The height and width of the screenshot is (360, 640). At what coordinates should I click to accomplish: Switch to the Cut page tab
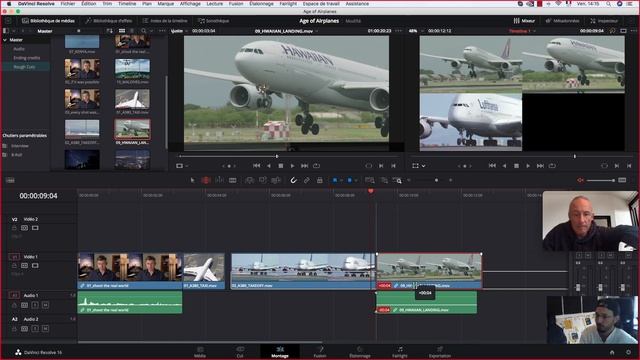pyautogui.click(x=240, y=351)
